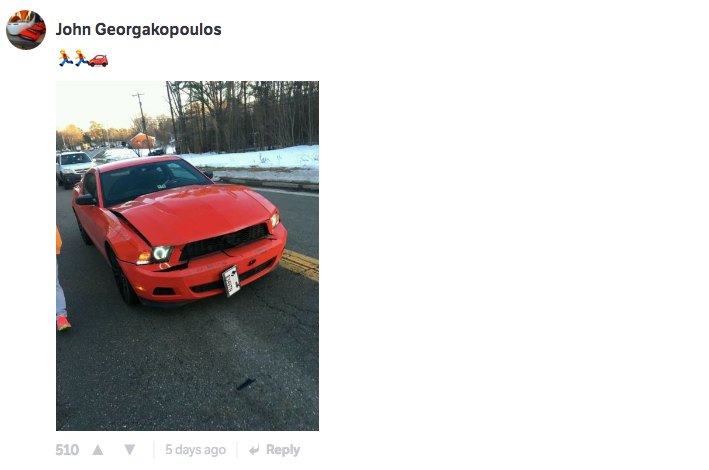Open the '5 days ago' timestamp permalink
Viewport: 709px width, 470px height.
click(x=195, y=450)
